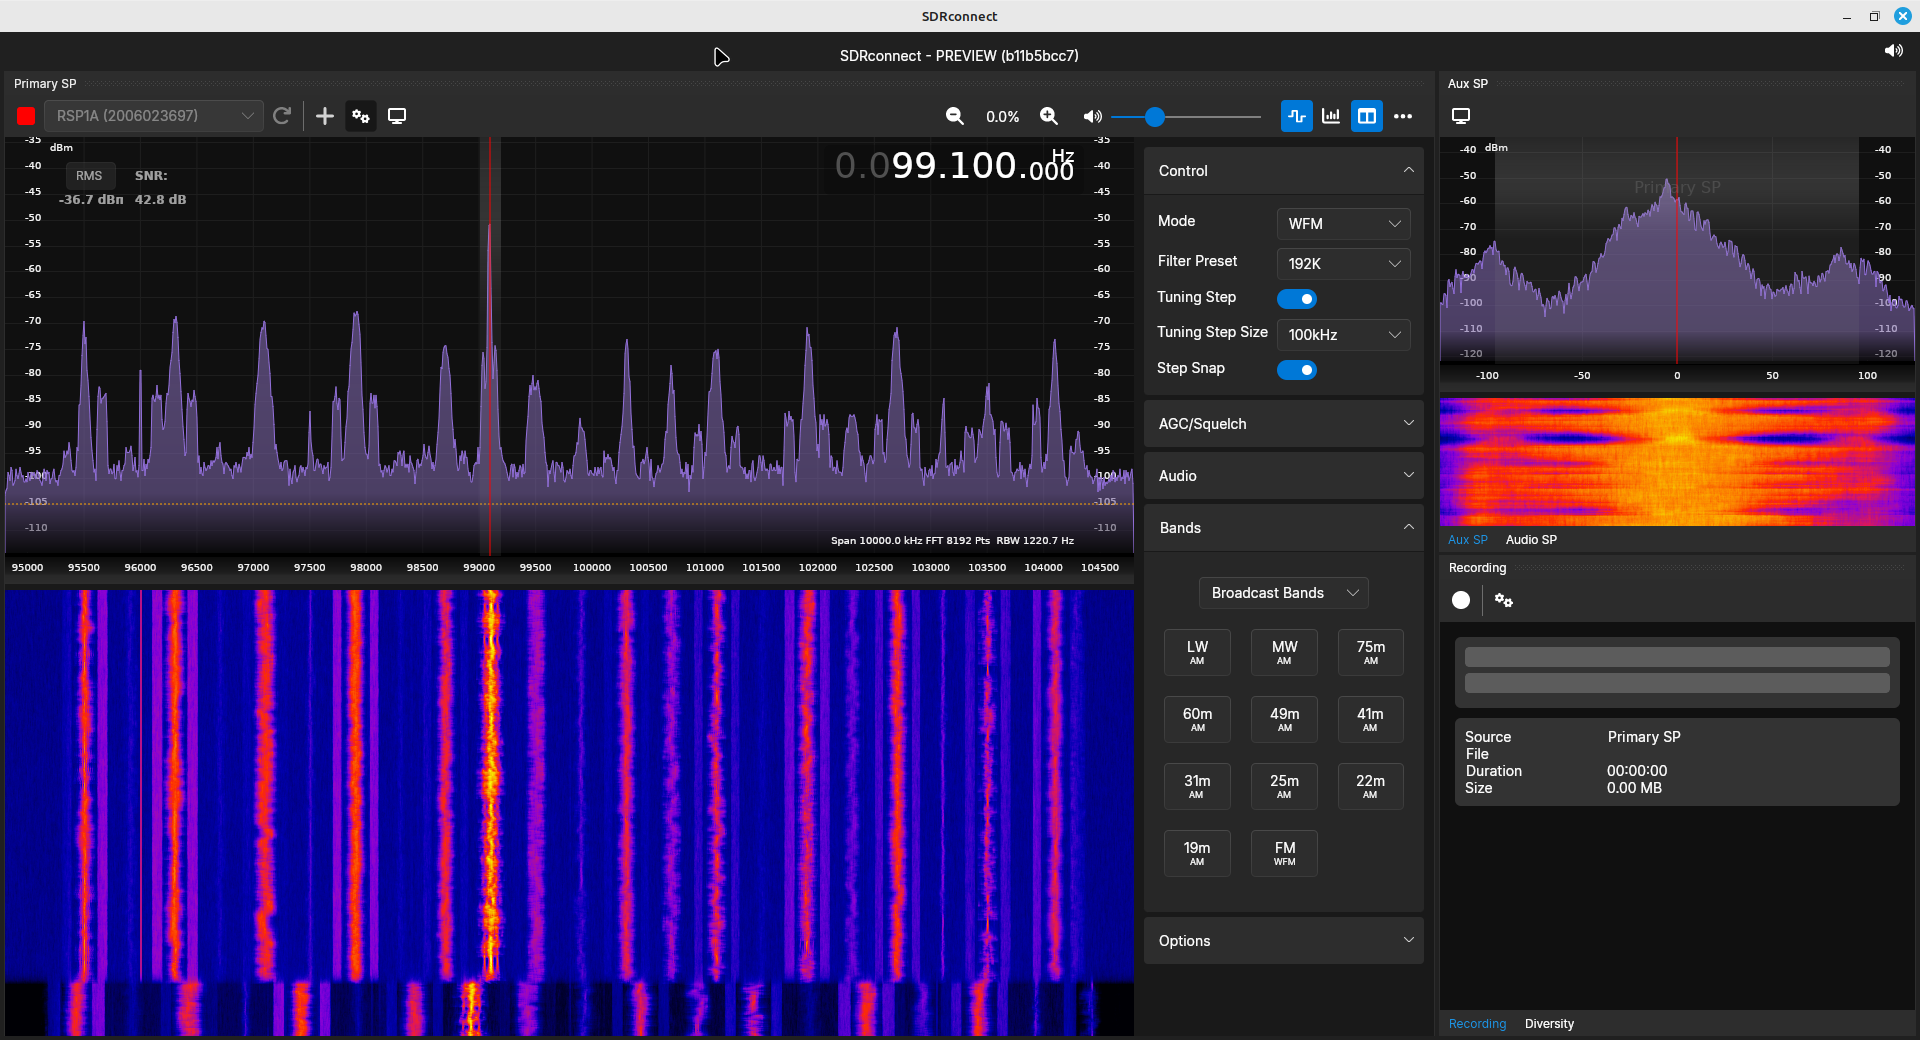Select the 25m AM band
This screenshot has width=1920, height=1040.
click(1284, 786)
